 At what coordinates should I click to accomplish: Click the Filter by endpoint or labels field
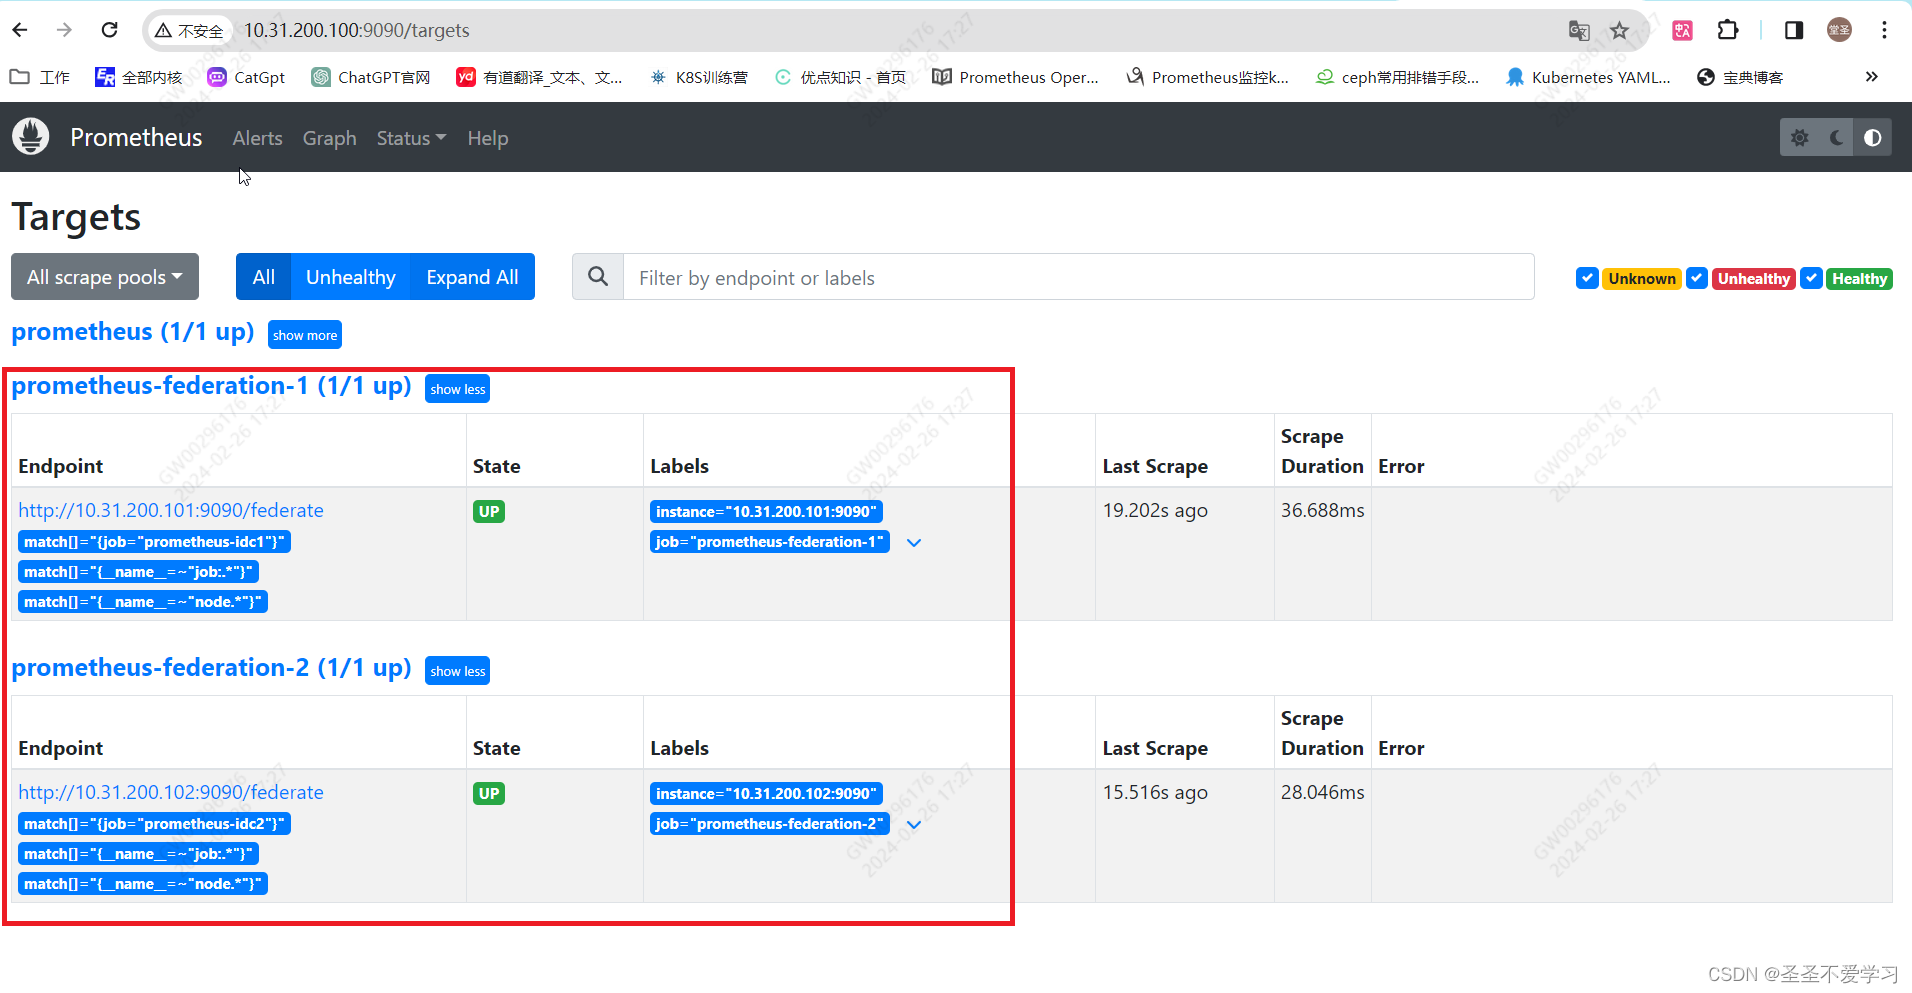(1079, 277)
